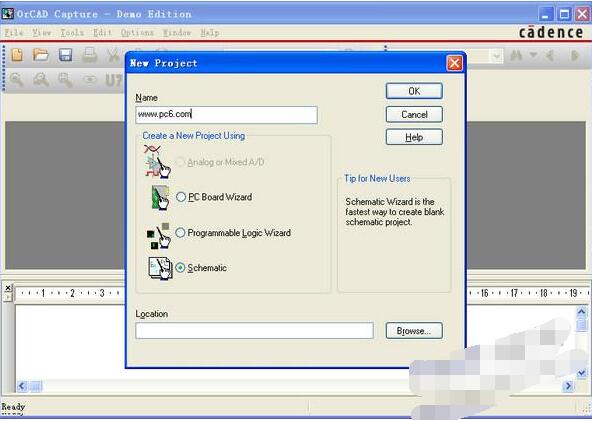Click the binoculars Find icon
Image resolution: width=592 pixels, height=421 pixels.
[x=516, y=56]
